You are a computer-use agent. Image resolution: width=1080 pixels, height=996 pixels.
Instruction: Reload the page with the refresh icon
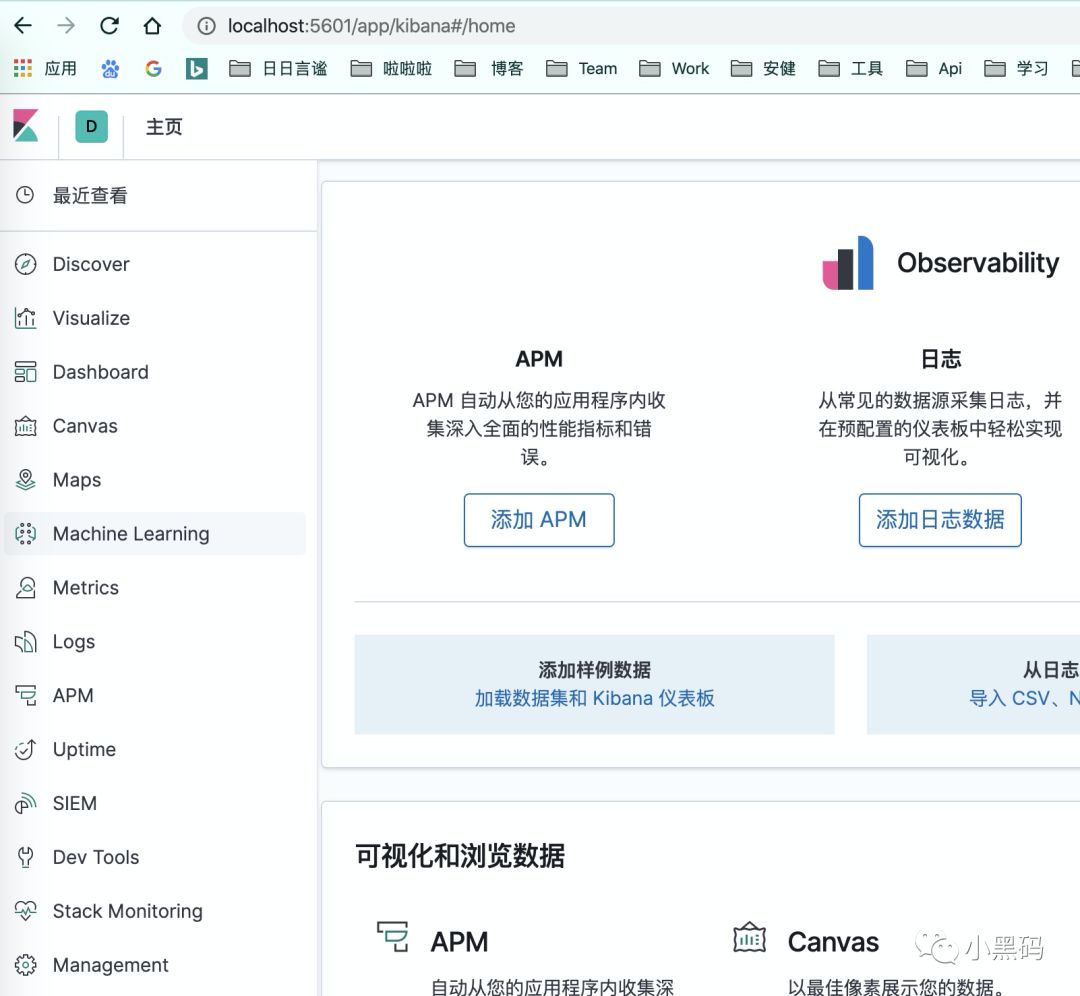110,25
